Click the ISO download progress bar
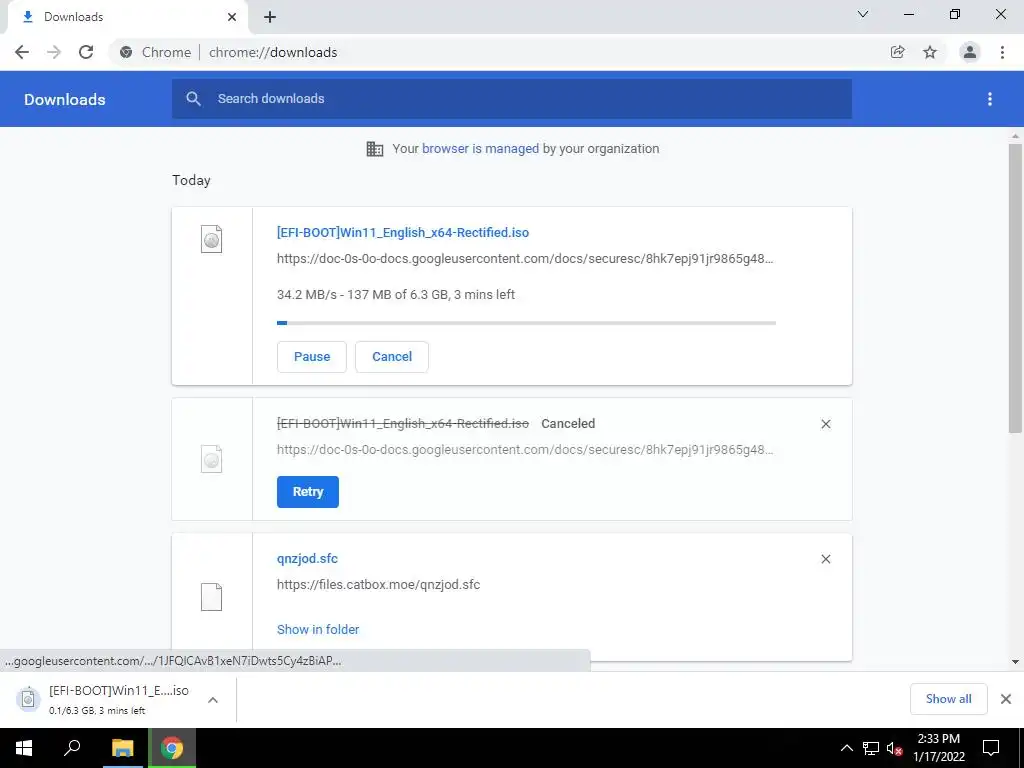1024x768 pixels. (x=526, y=323)
